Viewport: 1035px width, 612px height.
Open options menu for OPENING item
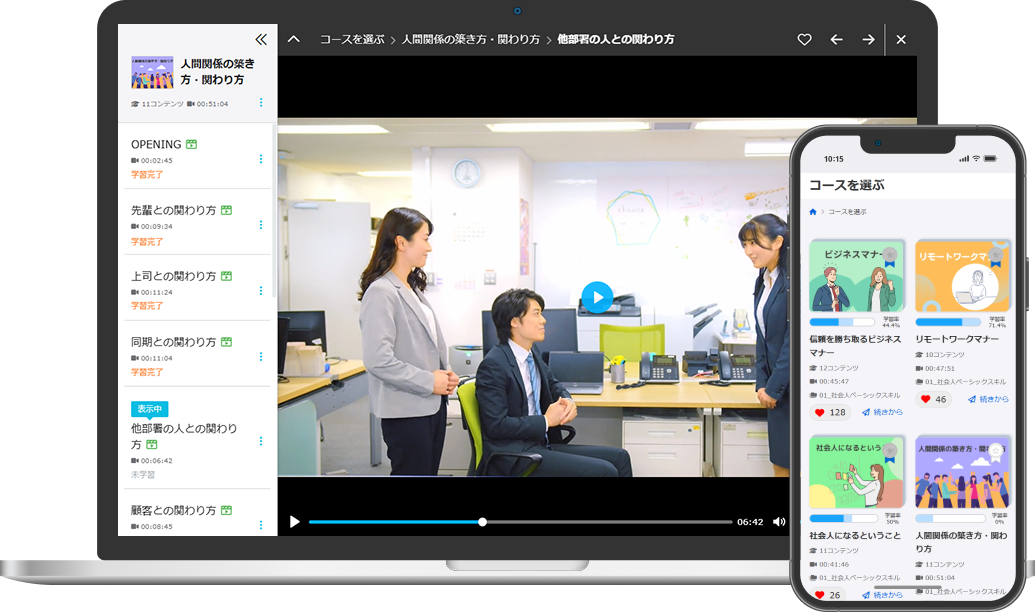[x=261, y=159]
